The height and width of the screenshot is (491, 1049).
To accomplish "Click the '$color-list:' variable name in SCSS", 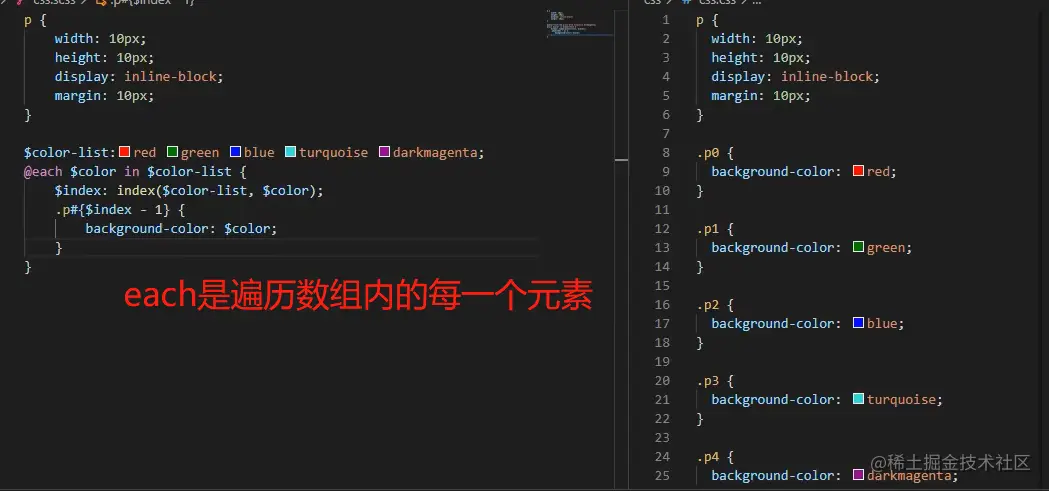I will (71, 153).
